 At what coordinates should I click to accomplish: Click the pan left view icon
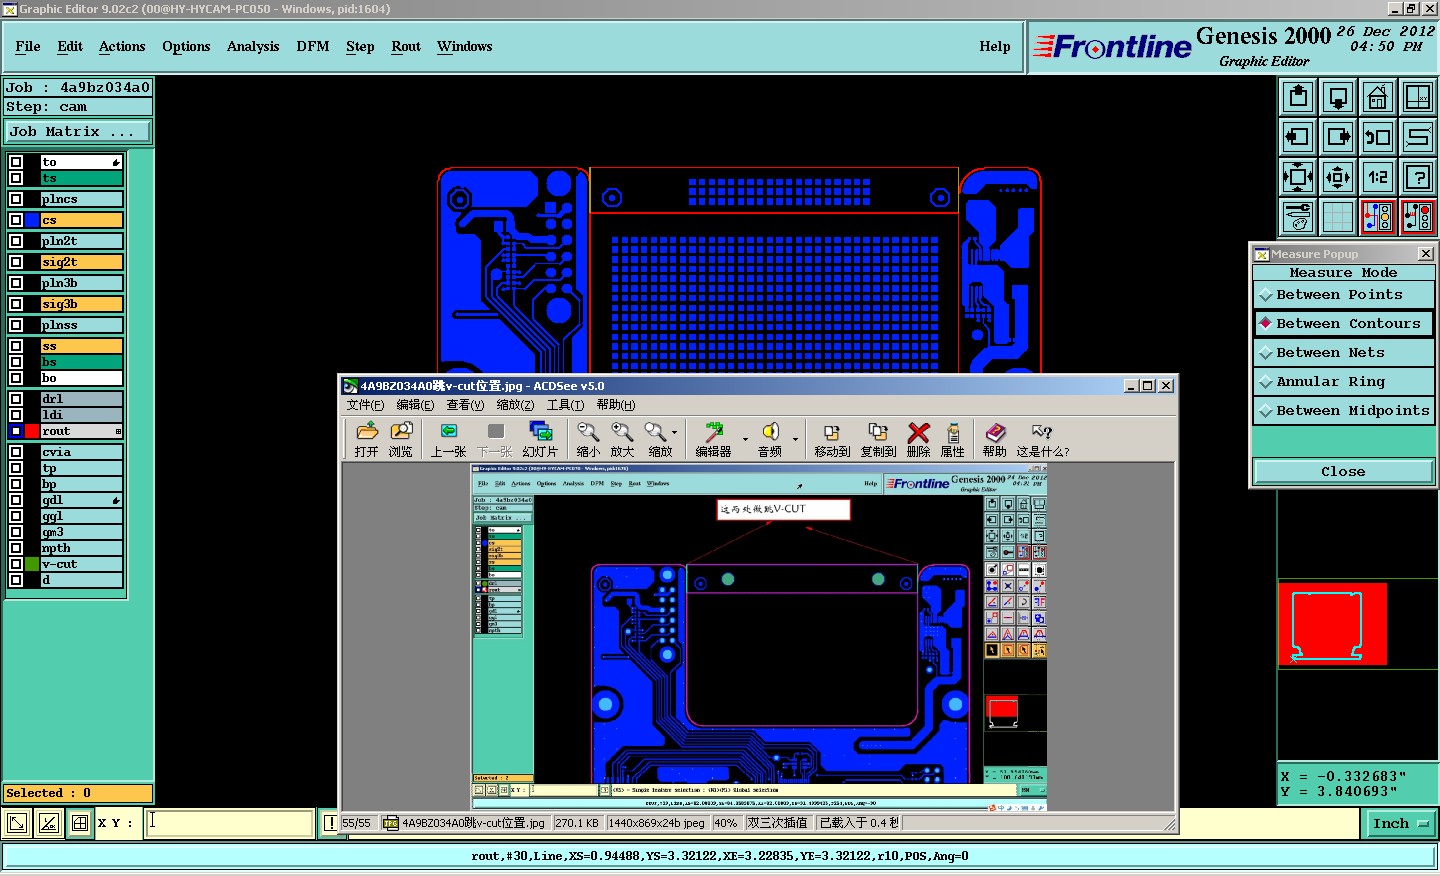1298,137
